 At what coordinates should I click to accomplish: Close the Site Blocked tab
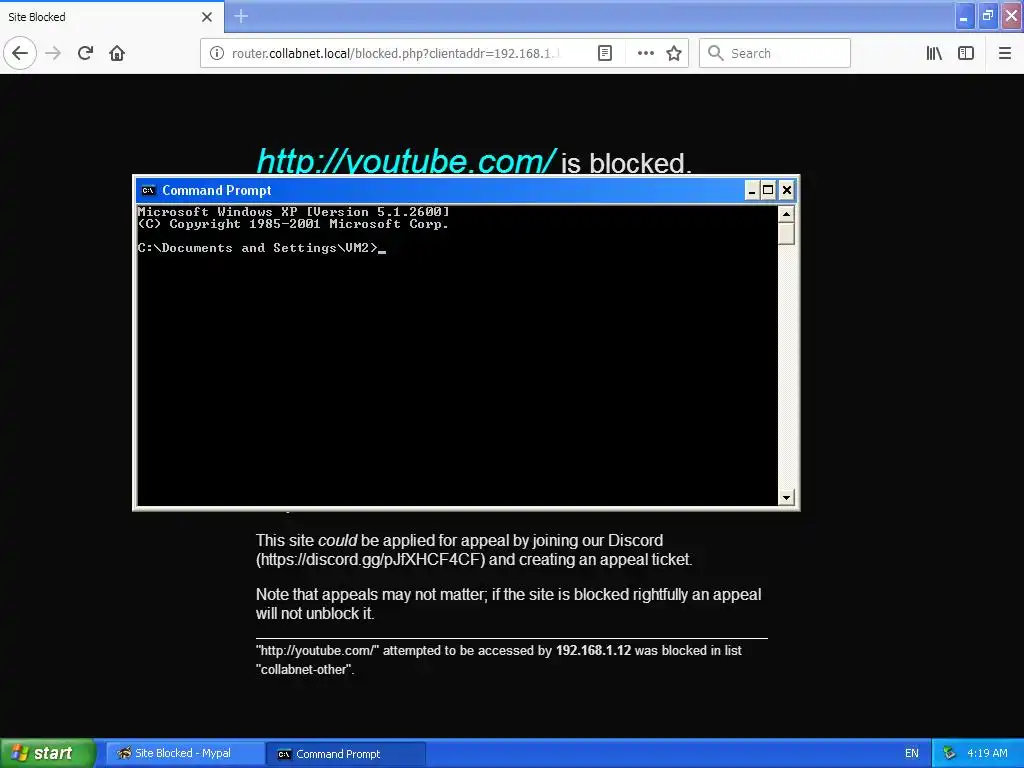coord(206,17)
